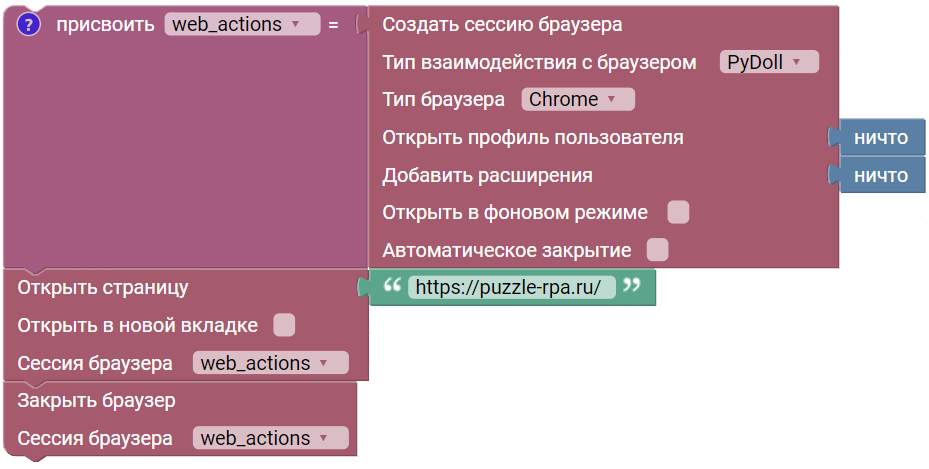Image resolution: width=929 pixels, height=469 pixels.
Task: Enable 'Автоматическое закрытие' checkbox
Action: click(x=657, y=249)
